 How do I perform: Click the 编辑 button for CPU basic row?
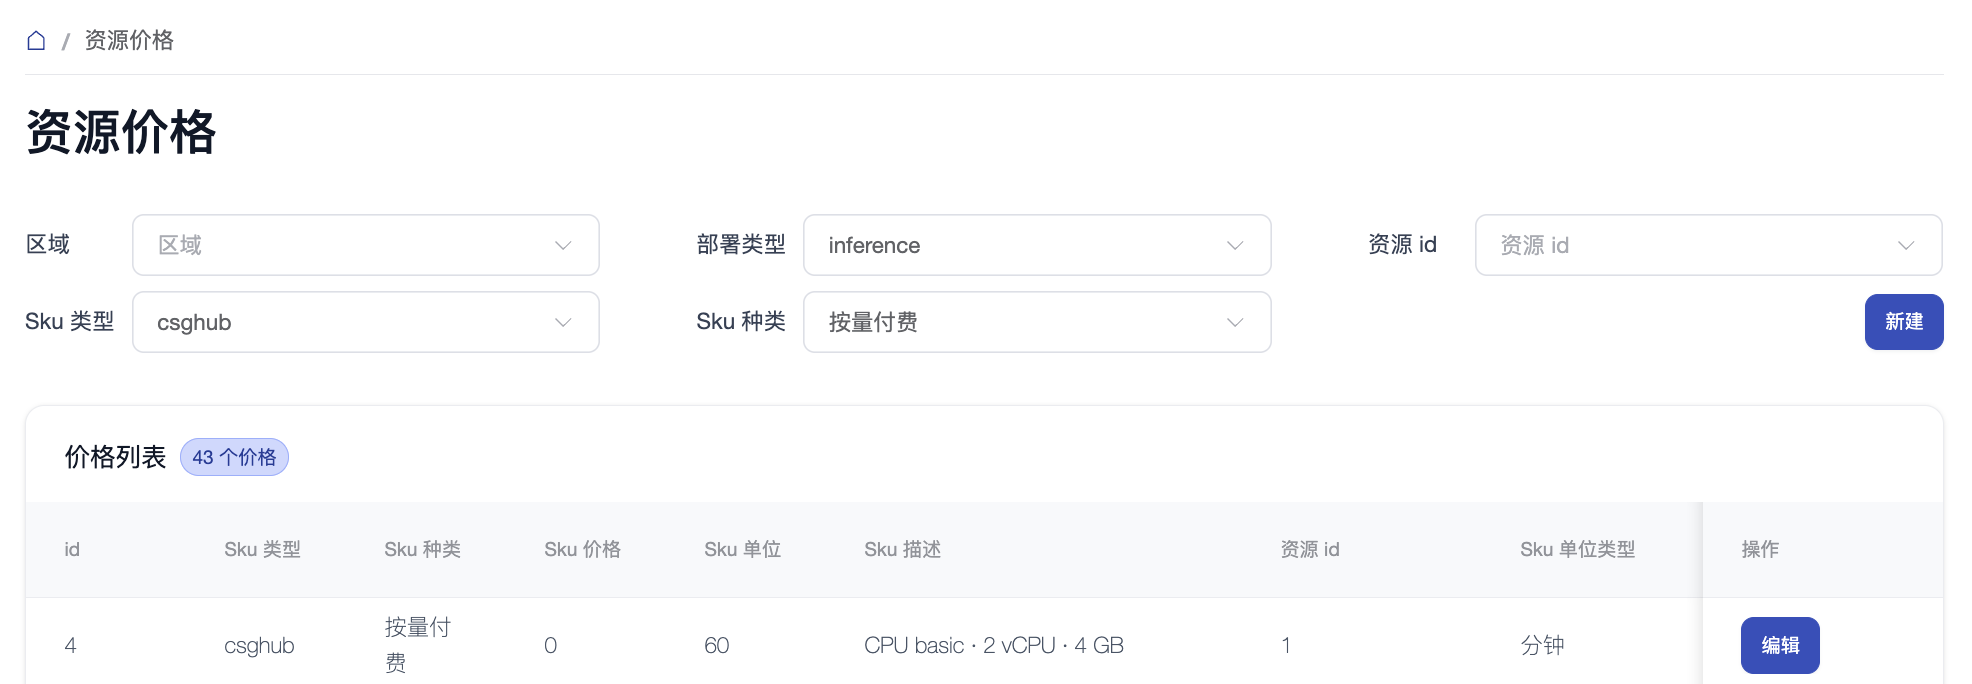tap(1780, 645)
